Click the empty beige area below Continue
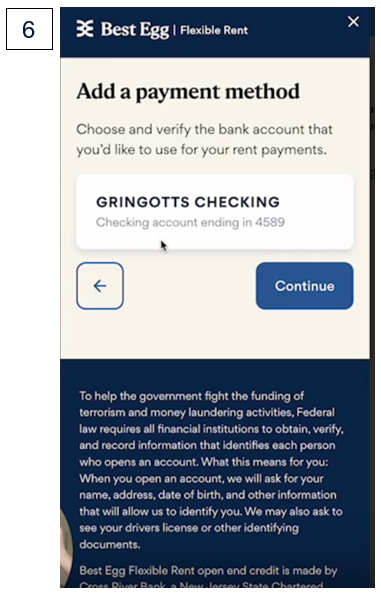The image size is (381, 595). click(215, 334)
